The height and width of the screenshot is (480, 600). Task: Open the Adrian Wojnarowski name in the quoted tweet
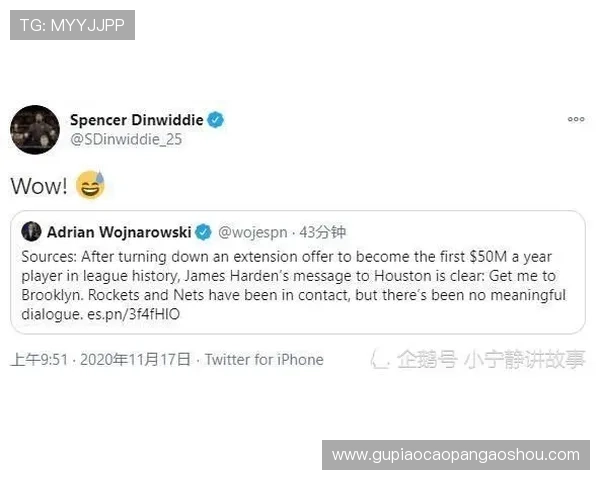[119, 232]
